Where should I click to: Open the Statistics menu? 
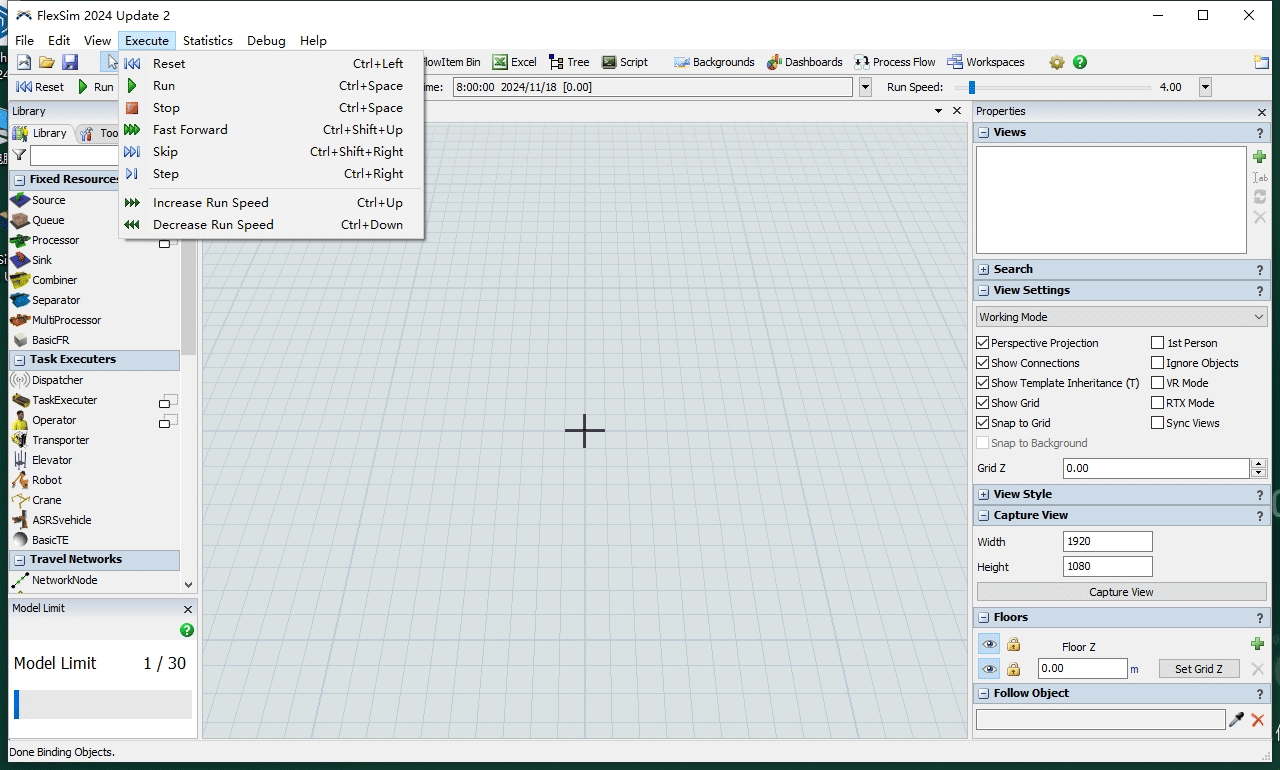click(208, 41)
